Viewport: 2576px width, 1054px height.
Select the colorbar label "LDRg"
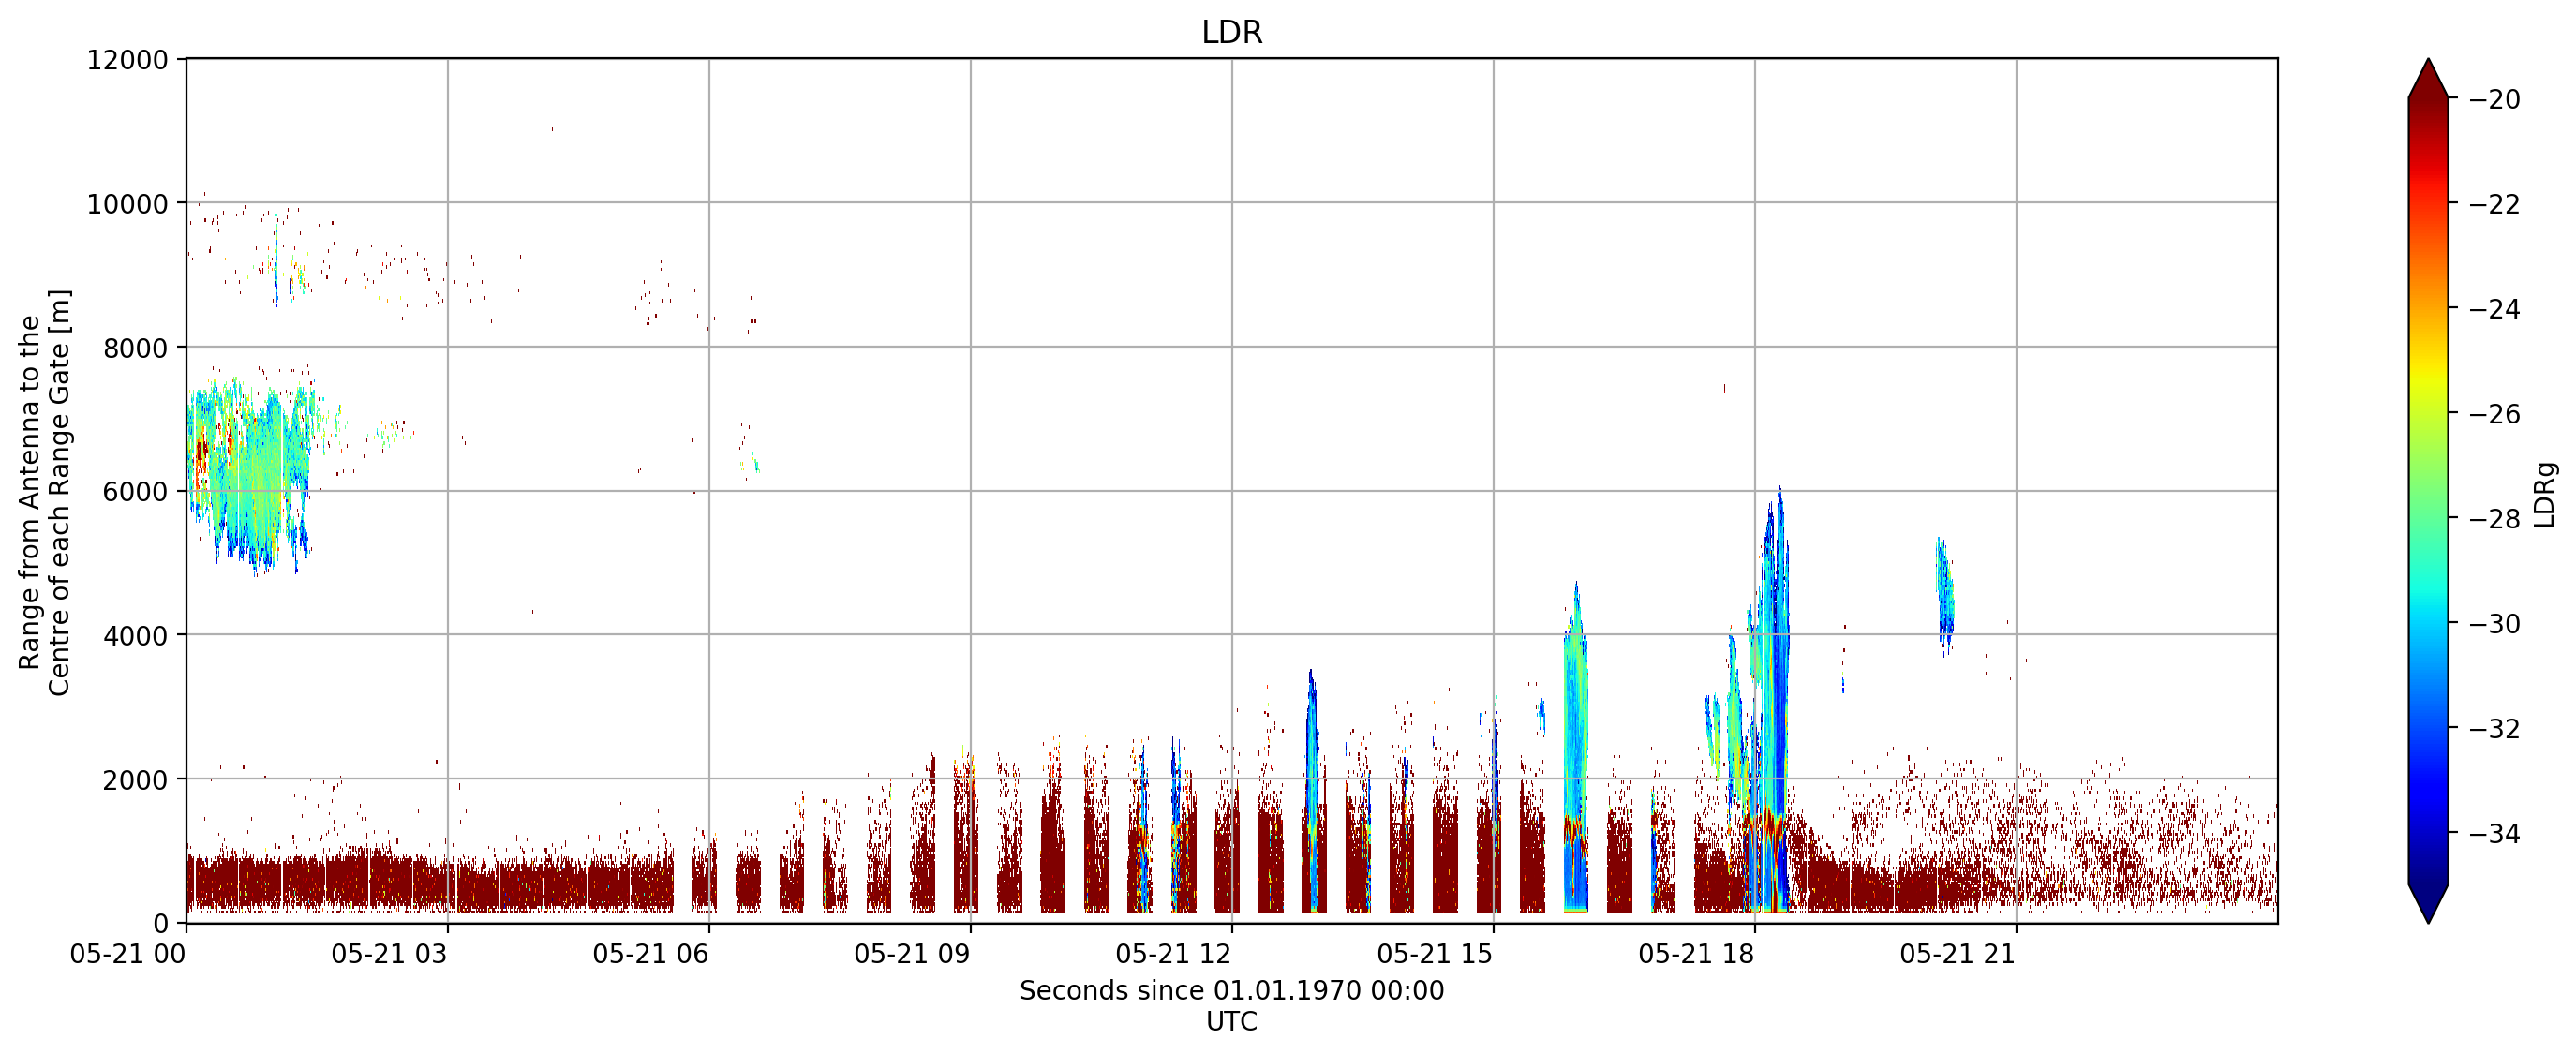click(2545, 494)
